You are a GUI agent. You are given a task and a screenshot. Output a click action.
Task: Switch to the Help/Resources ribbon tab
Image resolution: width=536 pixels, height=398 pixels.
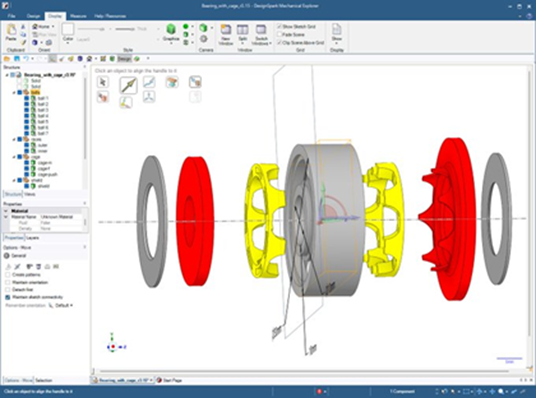pyautogui.click(x=110, y=16)
